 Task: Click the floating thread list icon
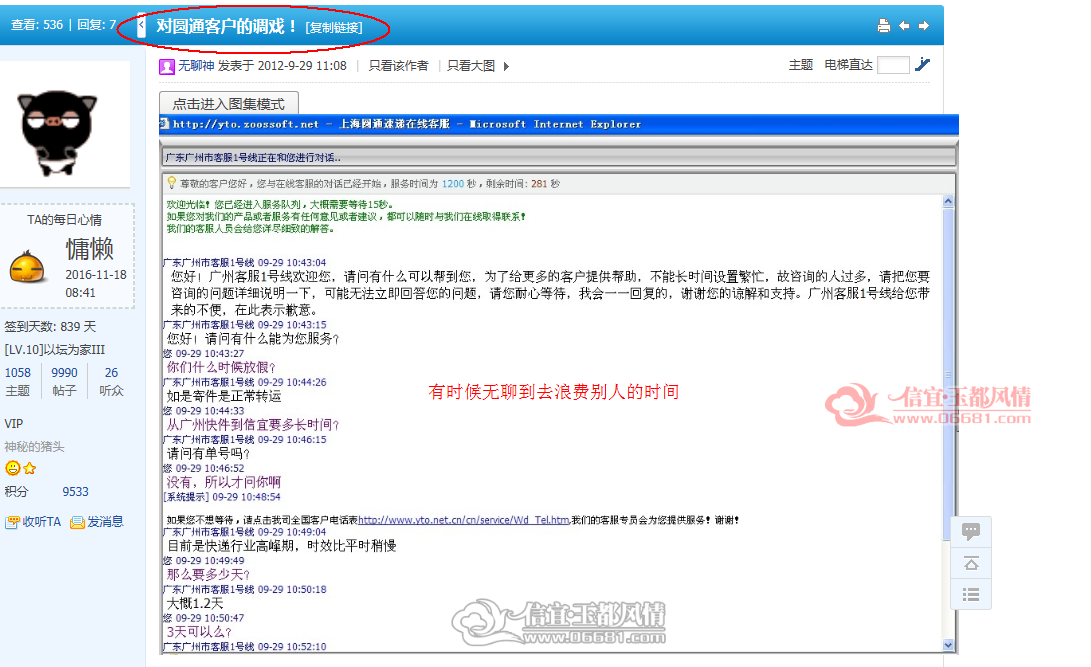click(x=971, y=594)
